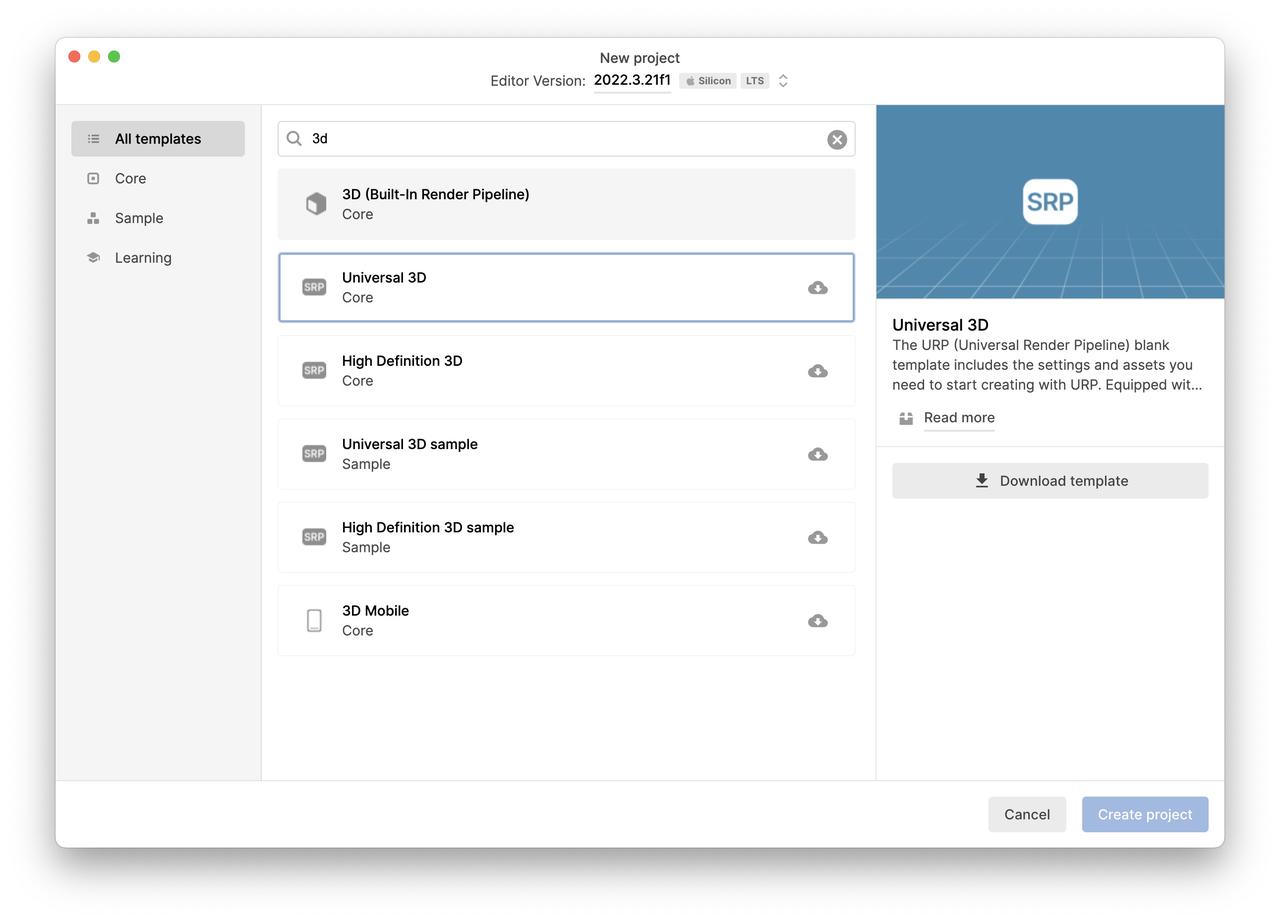Select High Definition 3D sample template title

(428, 527)
